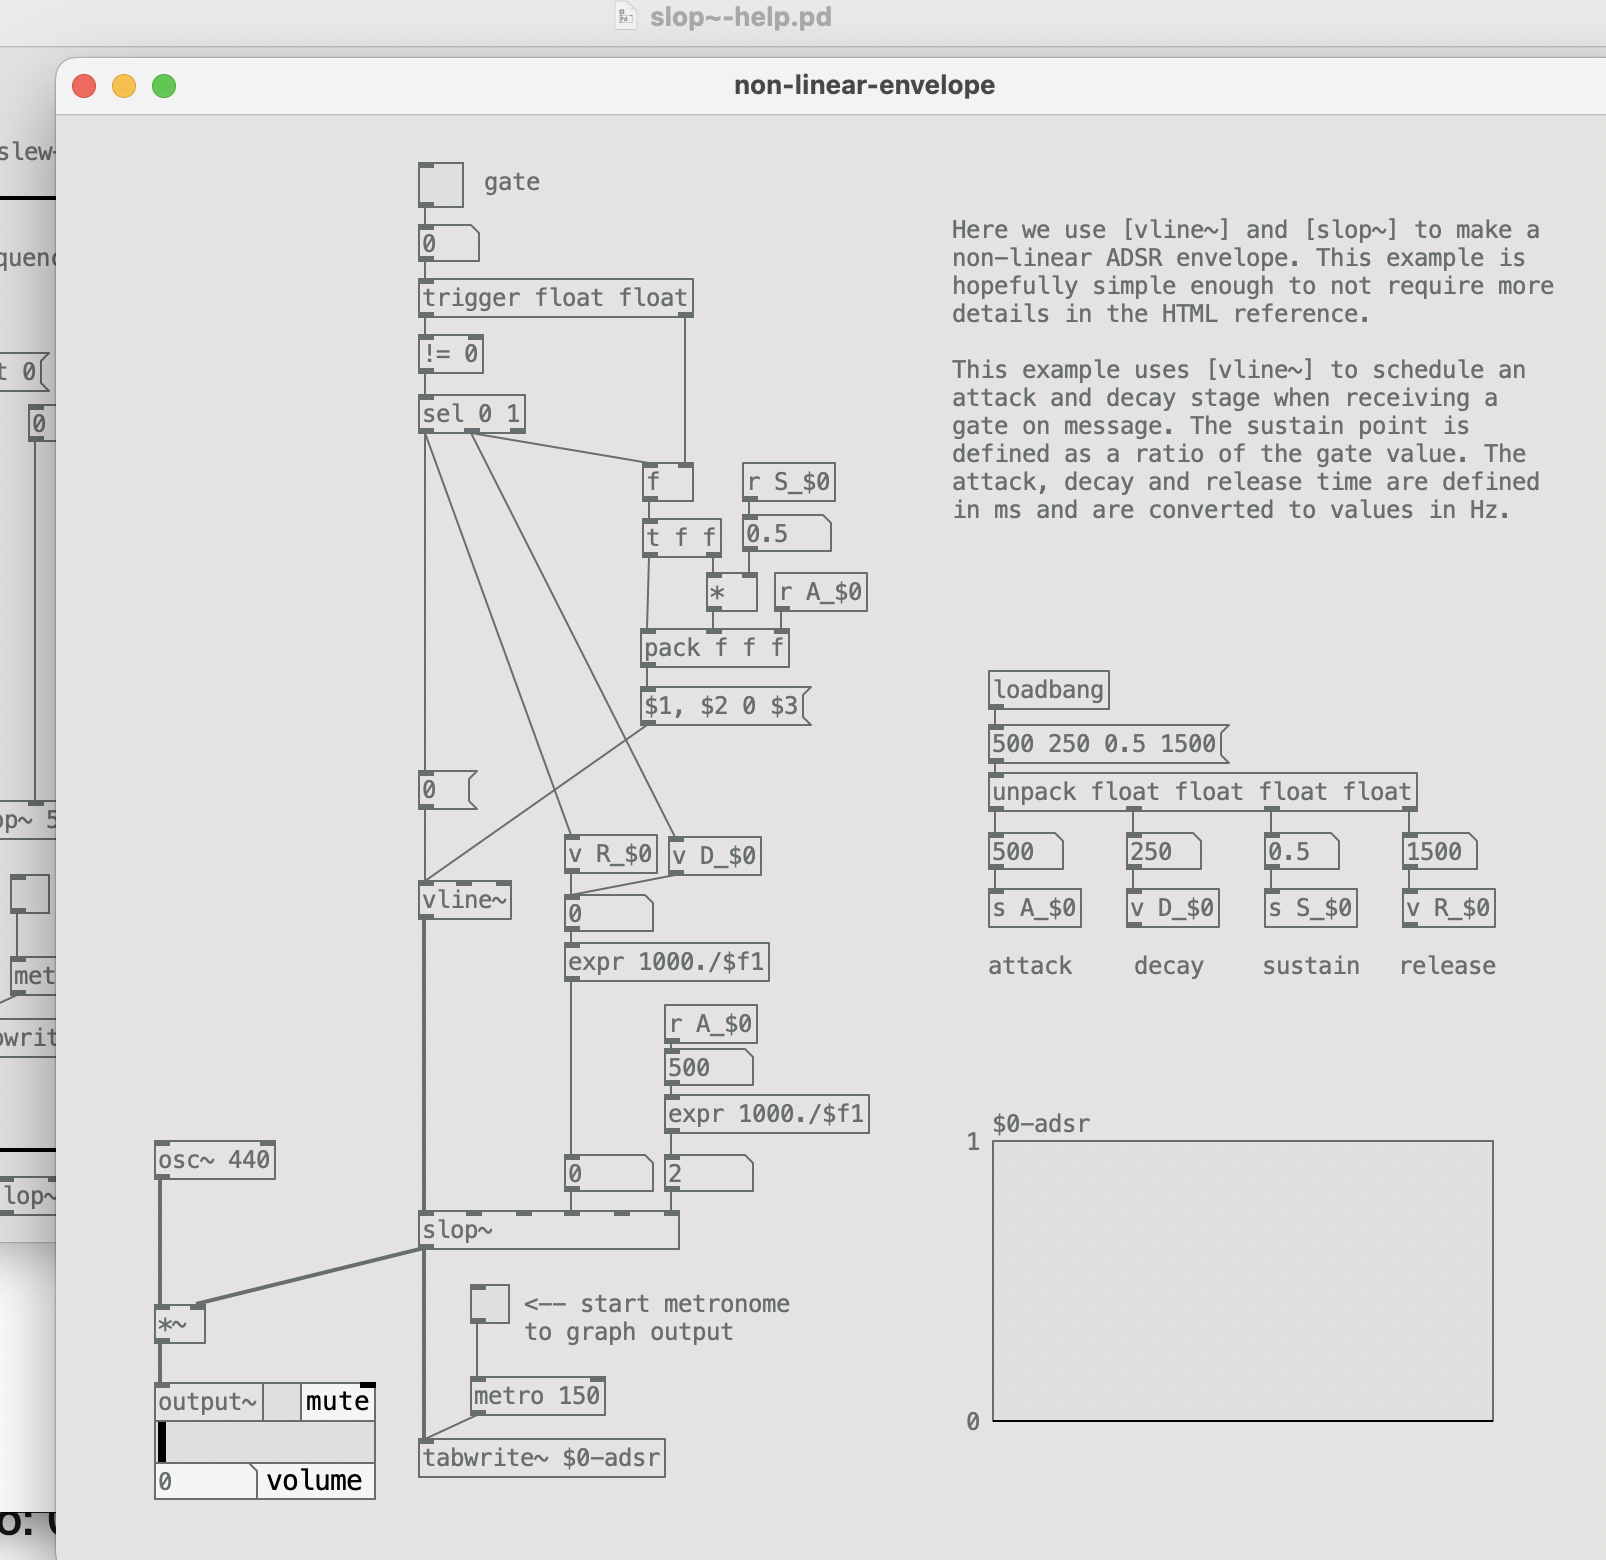Click the 0 message box above vline~

448,790
